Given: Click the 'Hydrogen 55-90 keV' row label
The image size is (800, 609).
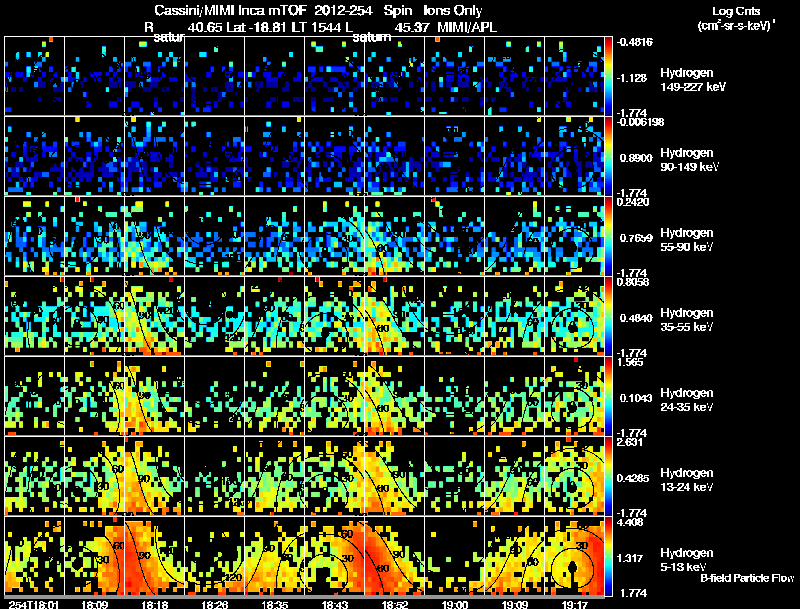Looking at the screenshot, I should pos(687,240).
